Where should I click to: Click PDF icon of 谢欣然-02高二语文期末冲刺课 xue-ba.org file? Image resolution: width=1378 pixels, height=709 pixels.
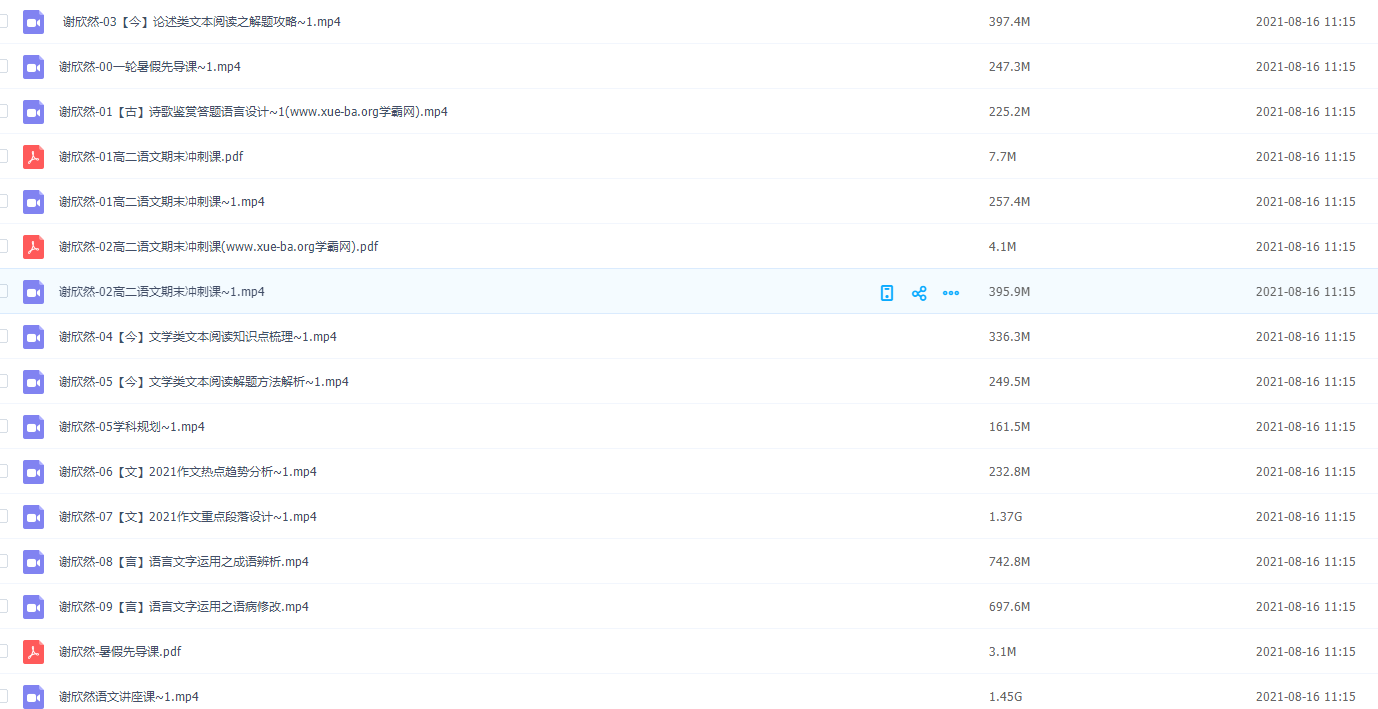pos(34,247)
